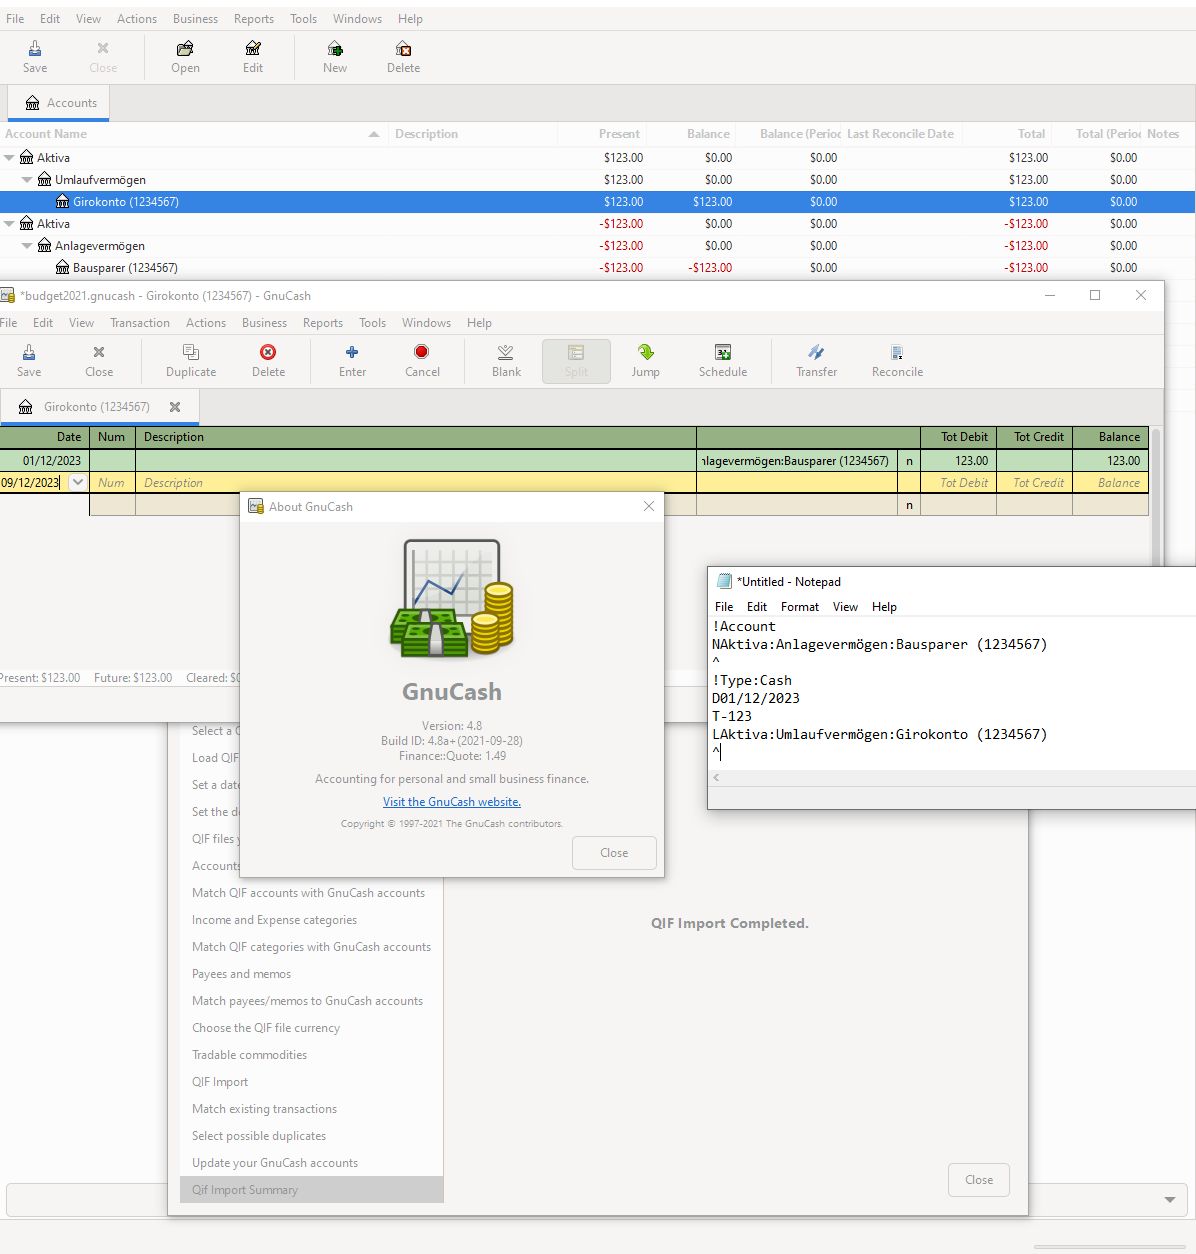
Task: Select 'Income and Expense categories' QIF step
Action: [x=274, y=920]
